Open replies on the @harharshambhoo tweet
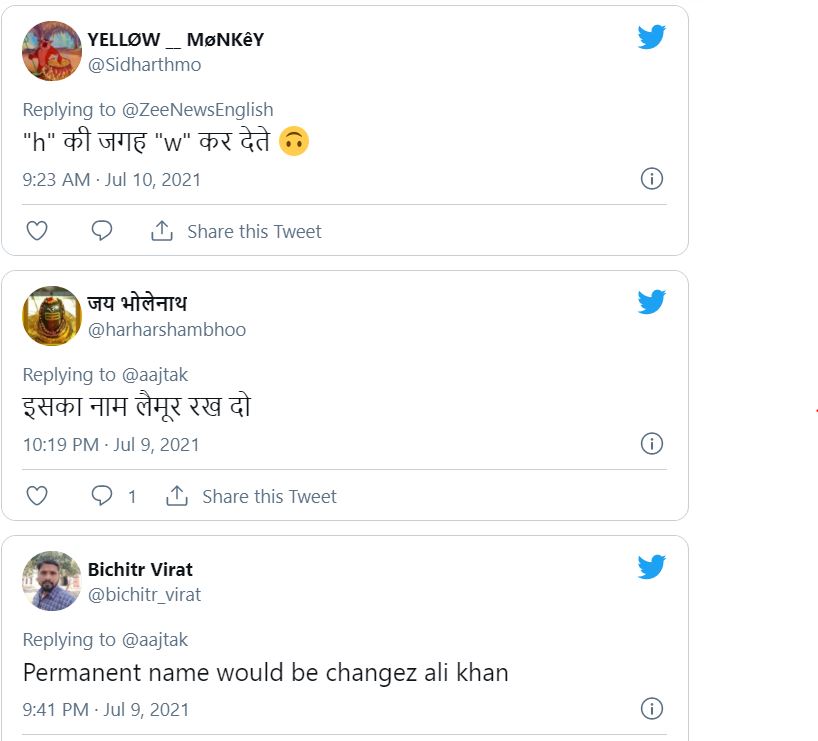 (x=103, y=496)
